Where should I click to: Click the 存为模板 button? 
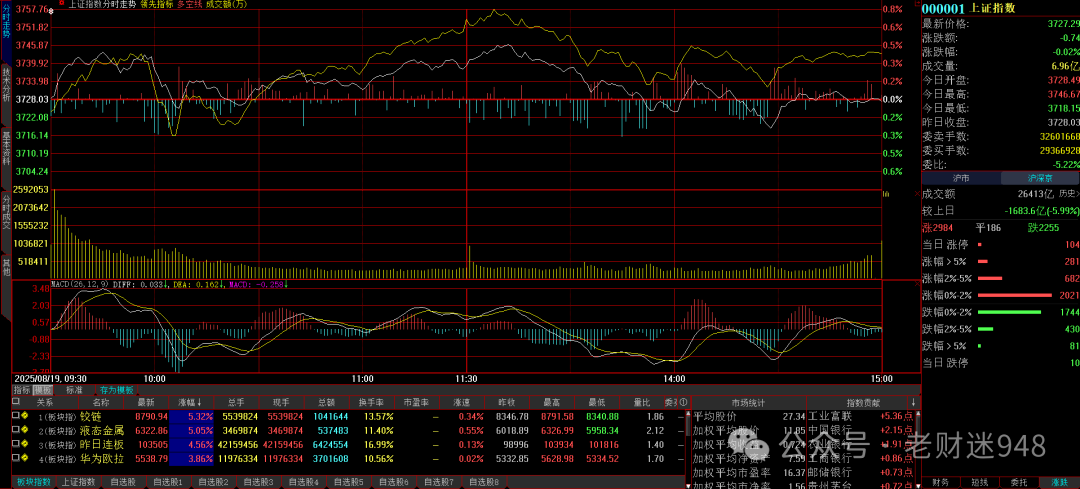pos(116,390)
